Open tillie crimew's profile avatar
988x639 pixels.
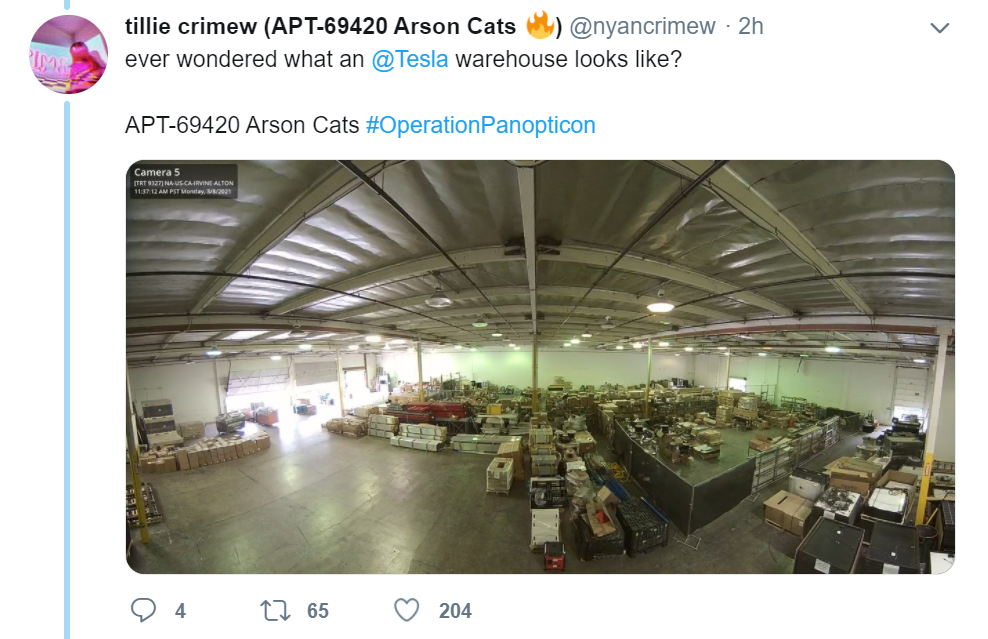pos(69,54)
